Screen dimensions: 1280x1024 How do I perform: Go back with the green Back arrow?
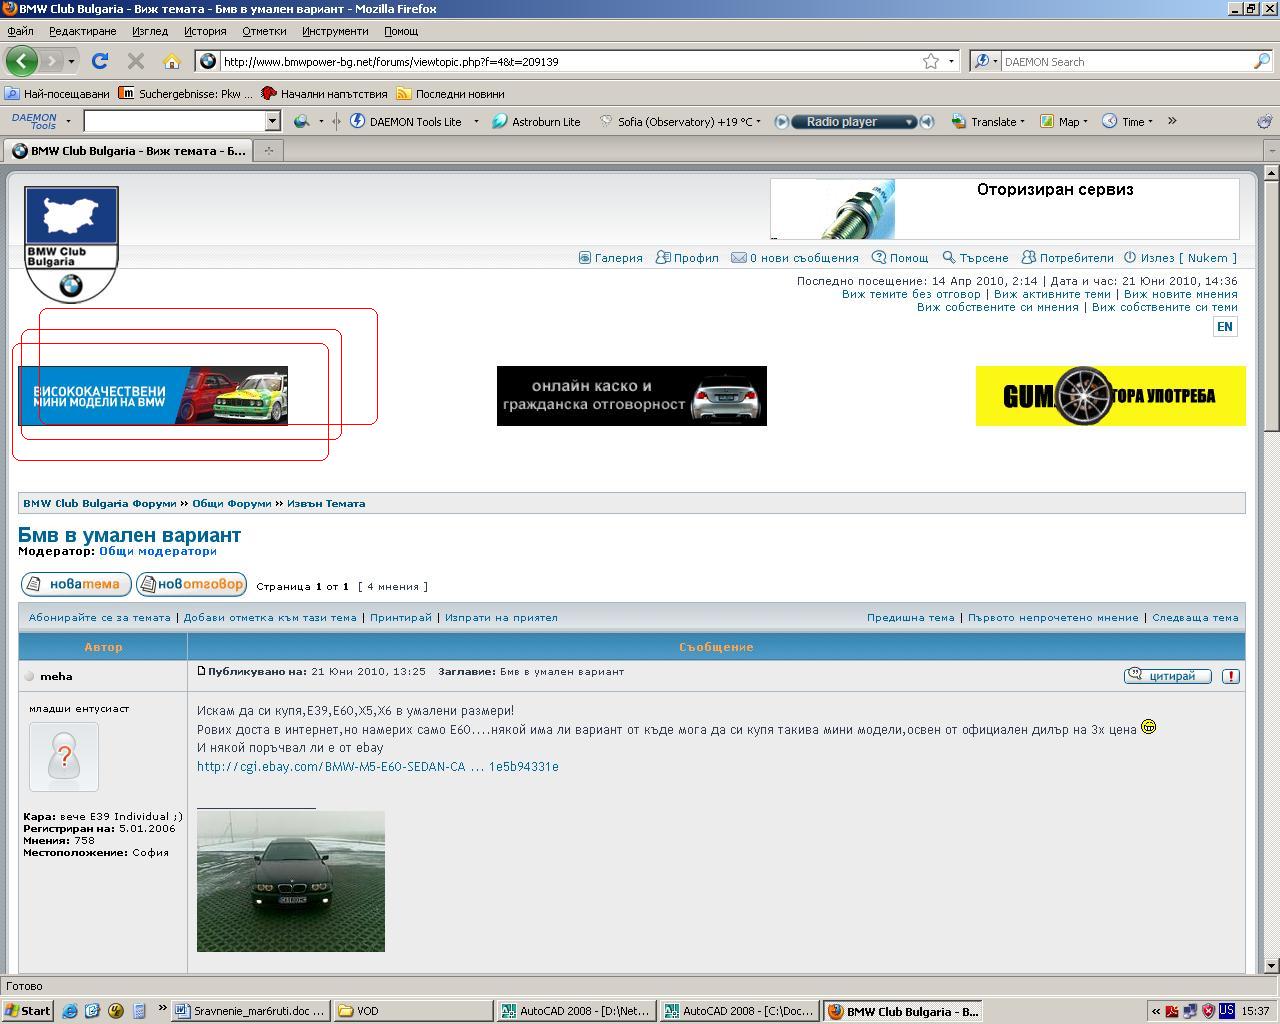[x=21, y=61]
